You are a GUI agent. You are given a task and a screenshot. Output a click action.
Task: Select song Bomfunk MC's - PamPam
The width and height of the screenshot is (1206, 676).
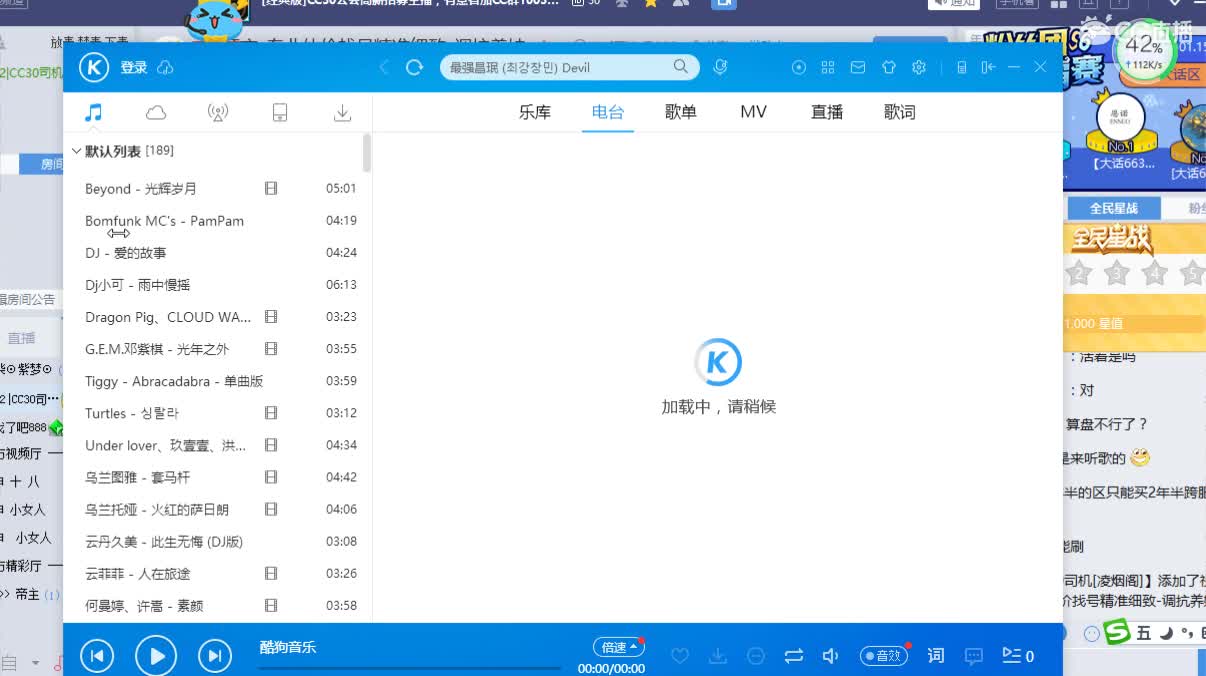point(164,220)
